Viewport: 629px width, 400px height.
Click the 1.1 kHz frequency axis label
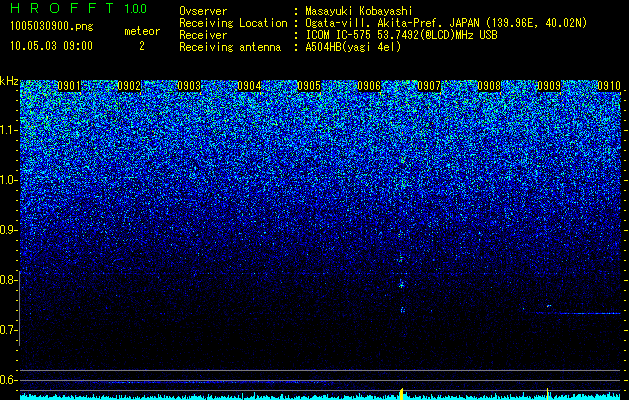[9, 130]
